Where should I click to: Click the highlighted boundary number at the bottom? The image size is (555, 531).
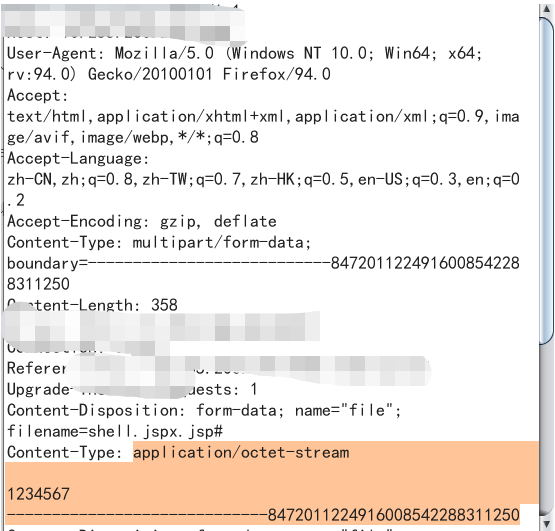tap(394, 515)
